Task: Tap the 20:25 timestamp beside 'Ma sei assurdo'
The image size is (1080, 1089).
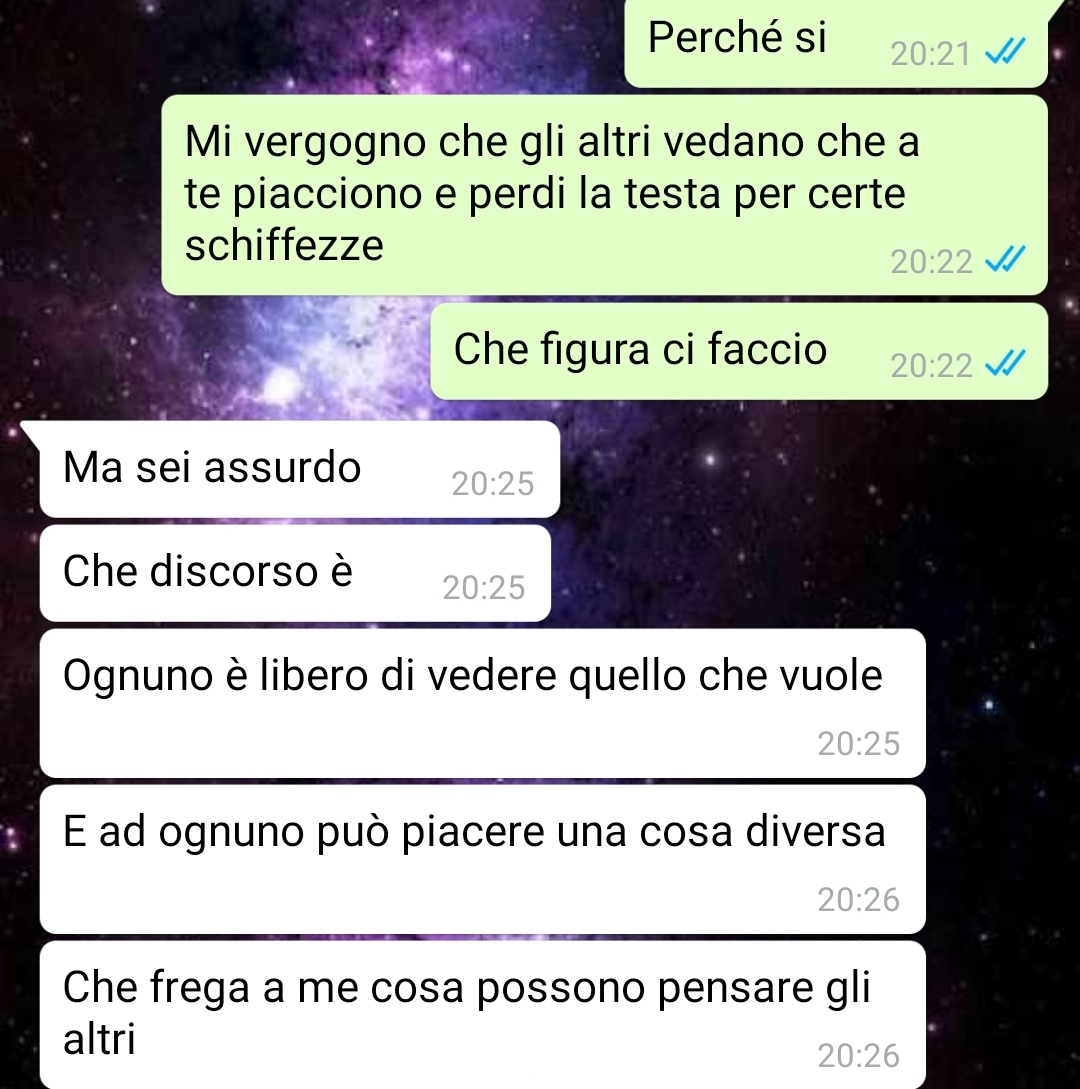Action: (x=492, y=483)
